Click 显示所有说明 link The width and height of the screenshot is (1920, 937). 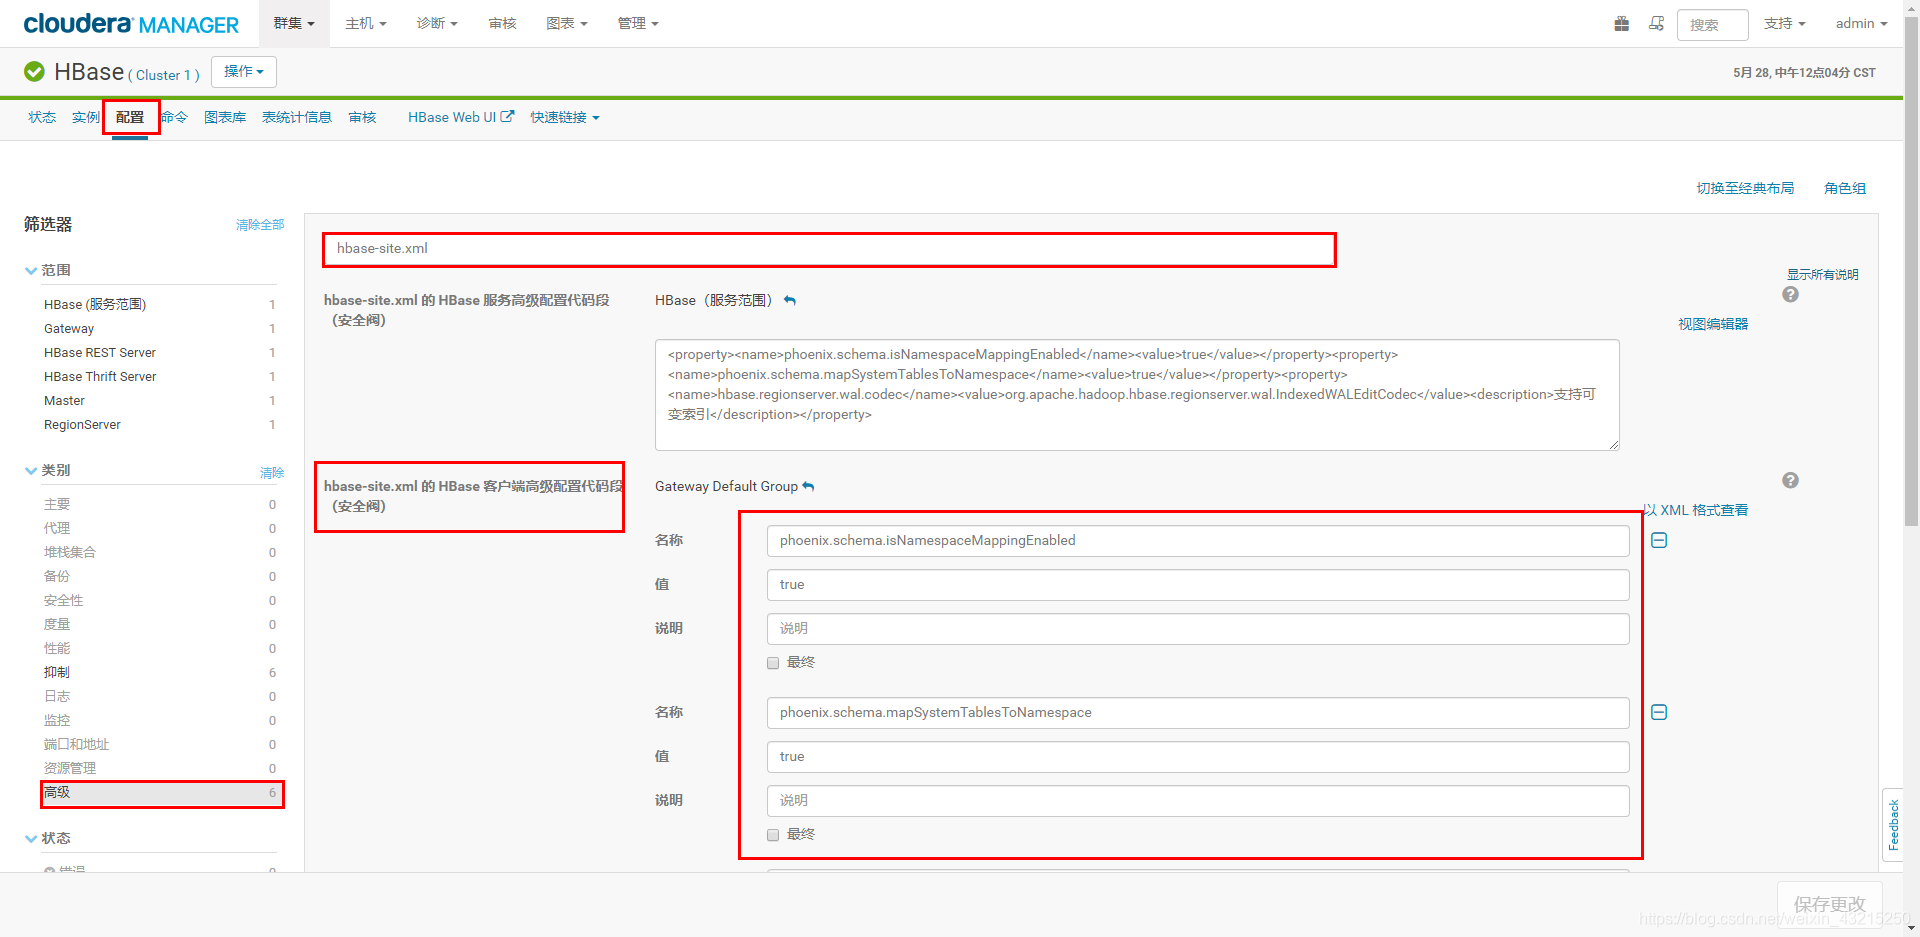[x=1823, y=274]
